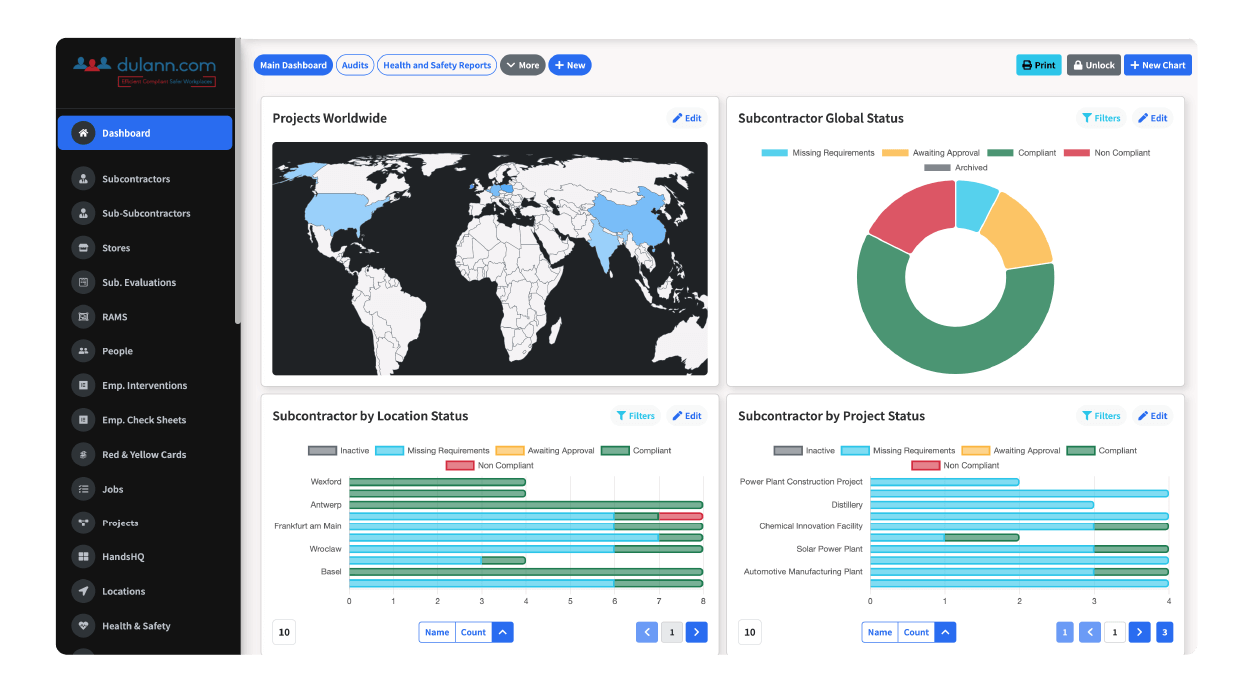Open RAMS from the sidebar

114,317
